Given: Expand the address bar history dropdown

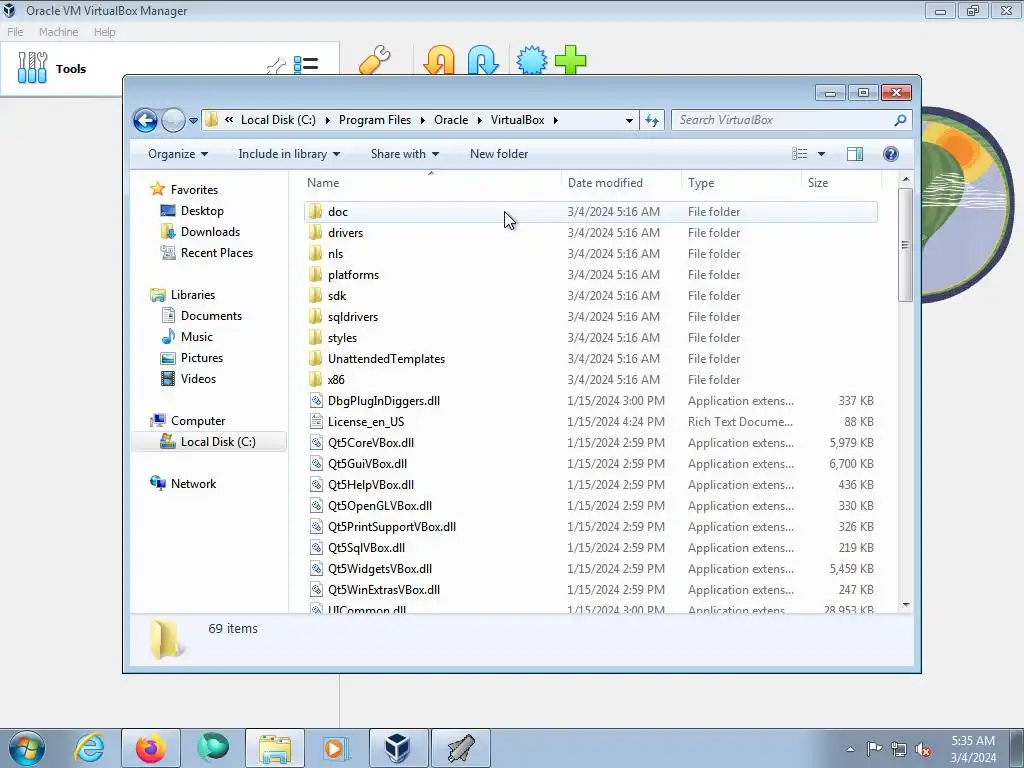Looking at the screenshot, I should [629, 120].
